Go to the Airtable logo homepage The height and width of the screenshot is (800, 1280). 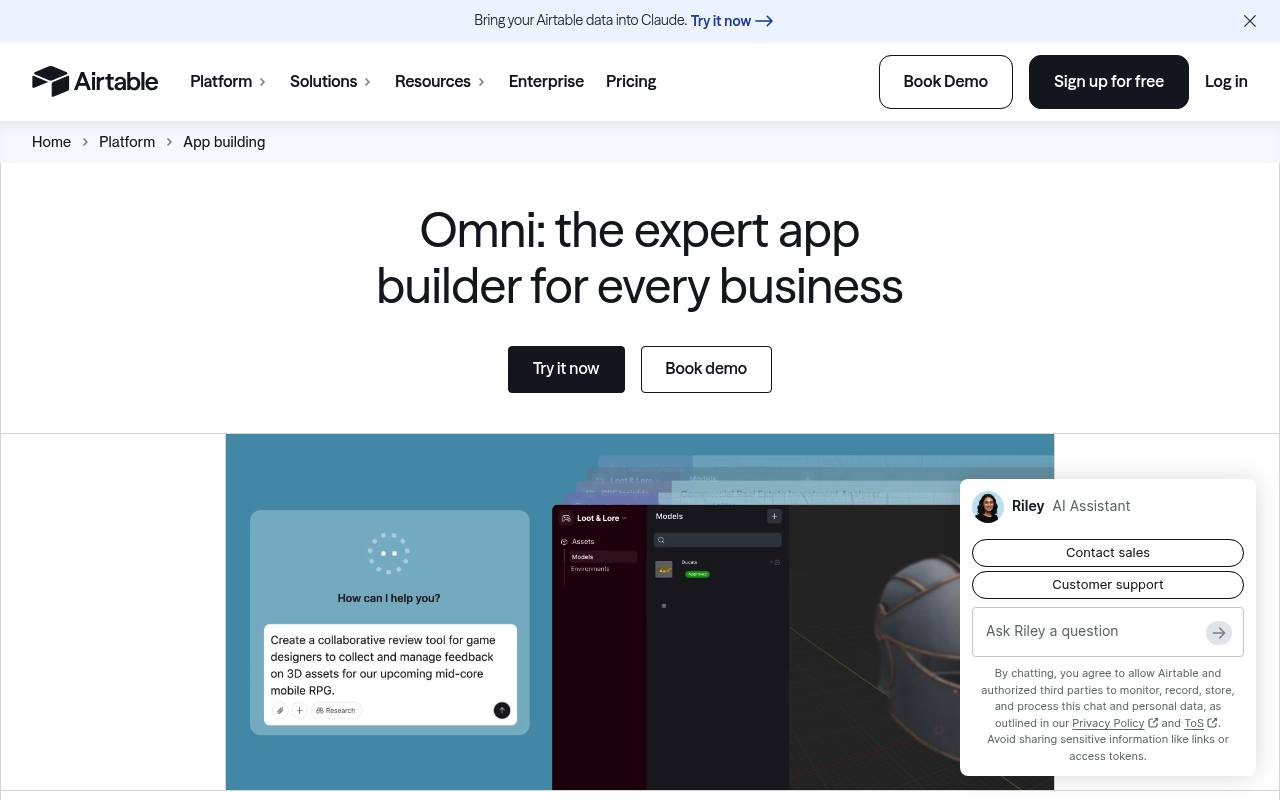click(95, 81)
